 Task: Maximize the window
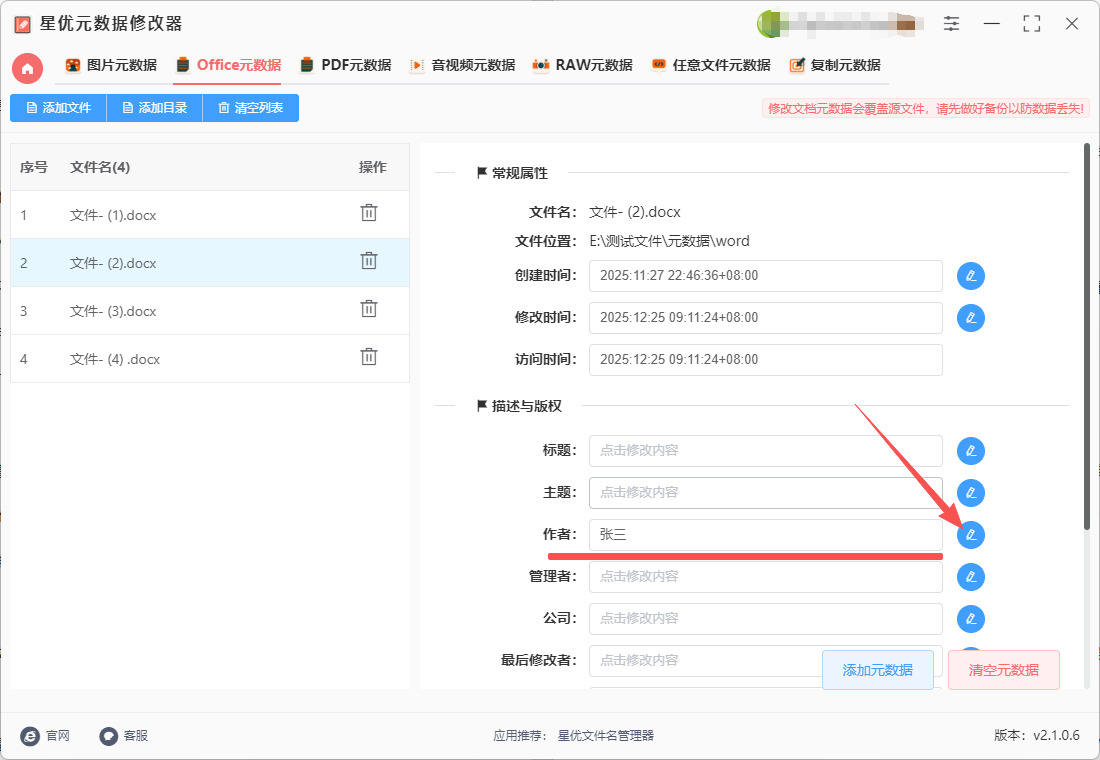coord(1031,23)
